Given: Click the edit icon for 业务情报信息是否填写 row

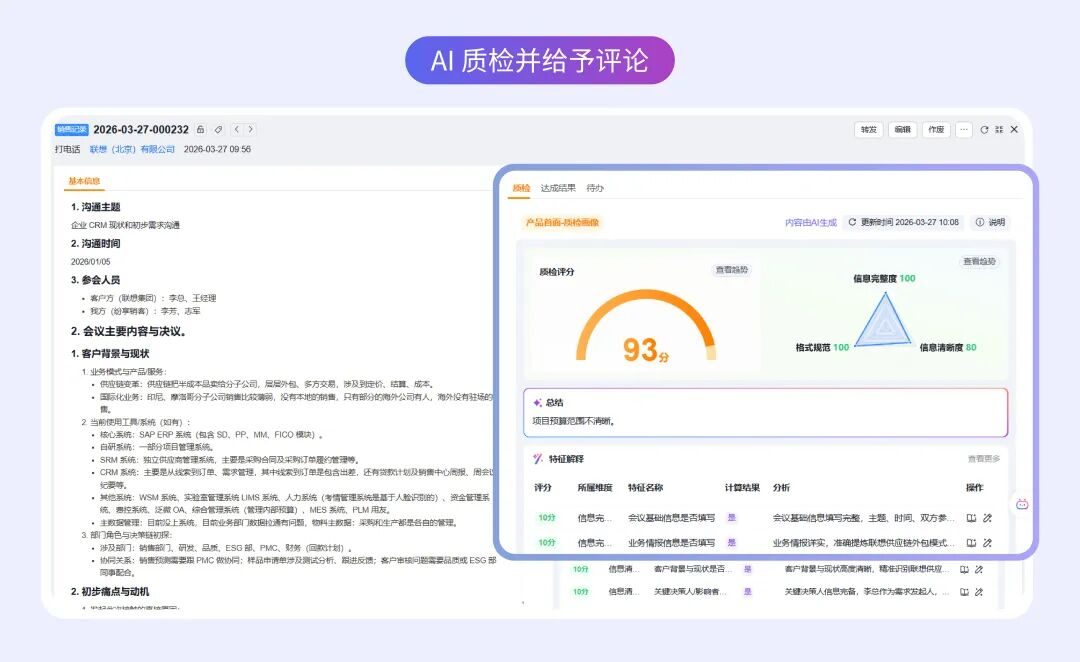Looking at the screenshot, I should click(x=988, y=543).
